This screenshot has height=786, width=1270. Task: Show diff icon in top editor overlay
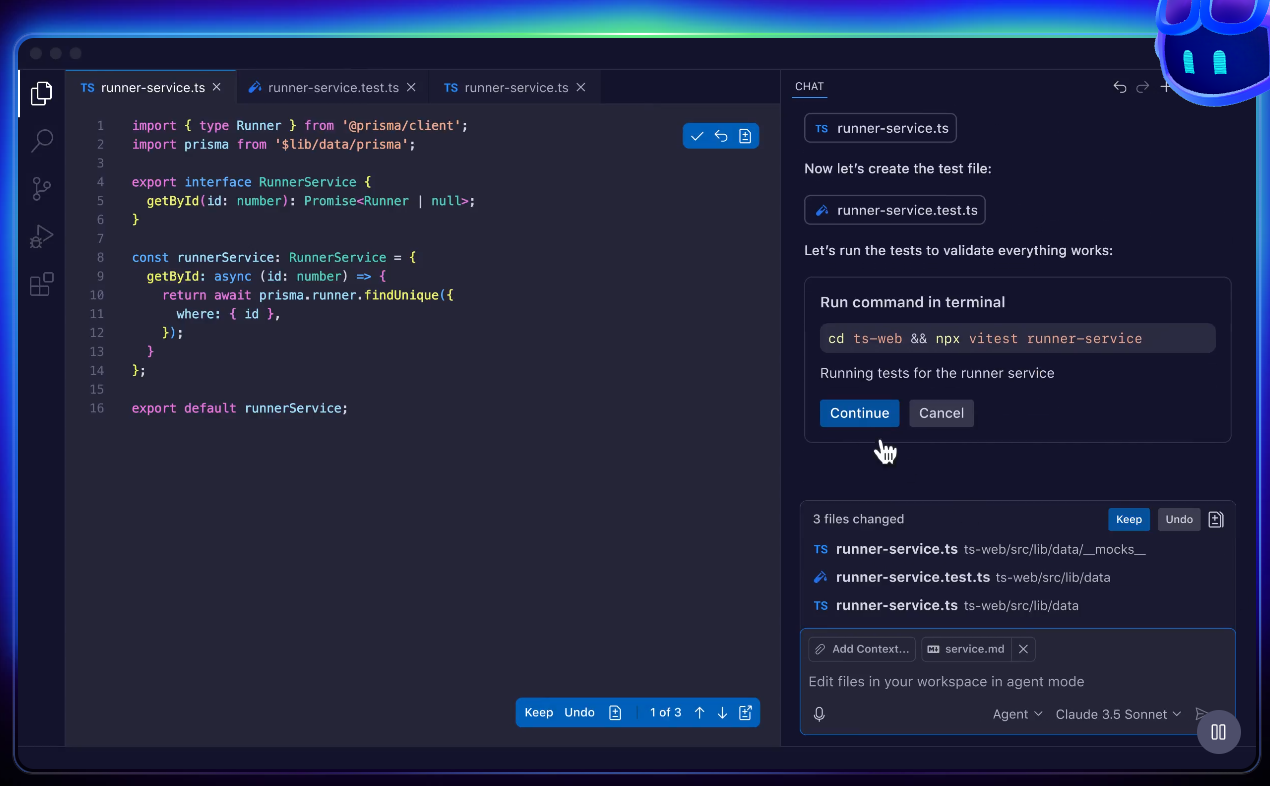click(745, 136)
